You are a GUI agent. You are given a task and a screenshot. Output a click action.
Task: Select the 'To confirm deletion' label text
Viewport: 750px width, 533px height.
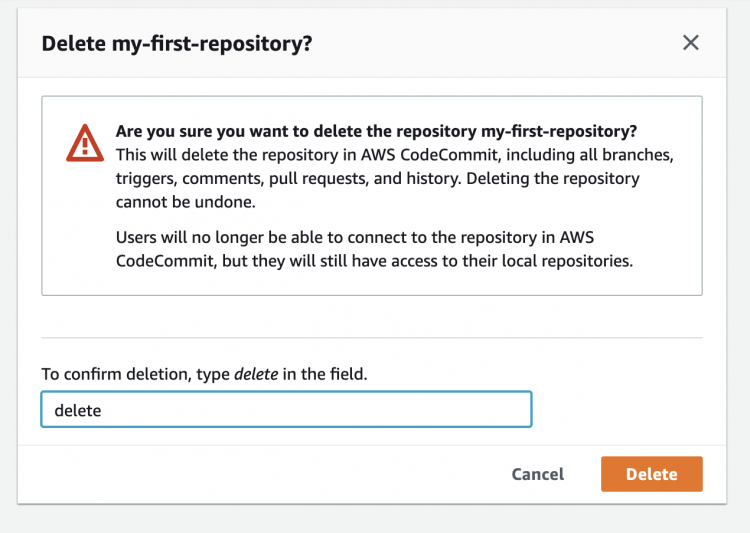[204, 374]
